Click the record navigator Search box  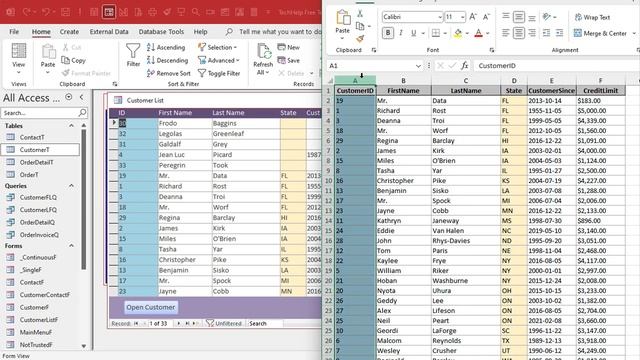[x=265, y=323]
